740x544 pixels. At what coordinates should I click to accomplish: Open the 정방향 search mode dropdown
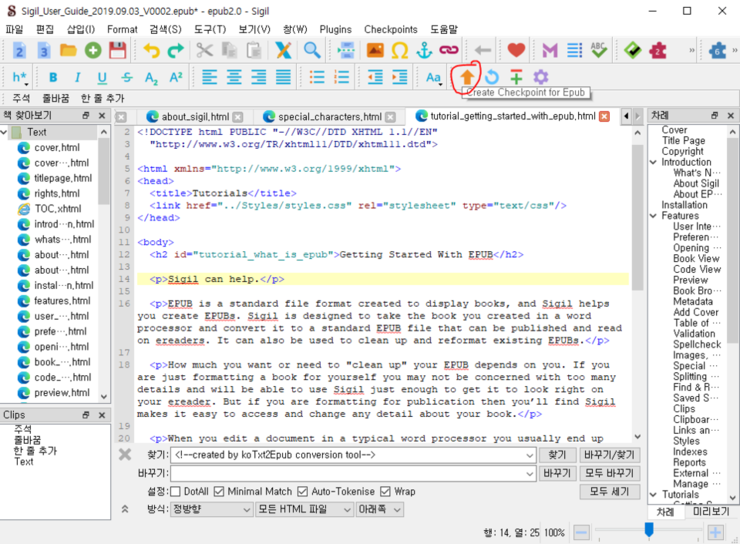211,510
